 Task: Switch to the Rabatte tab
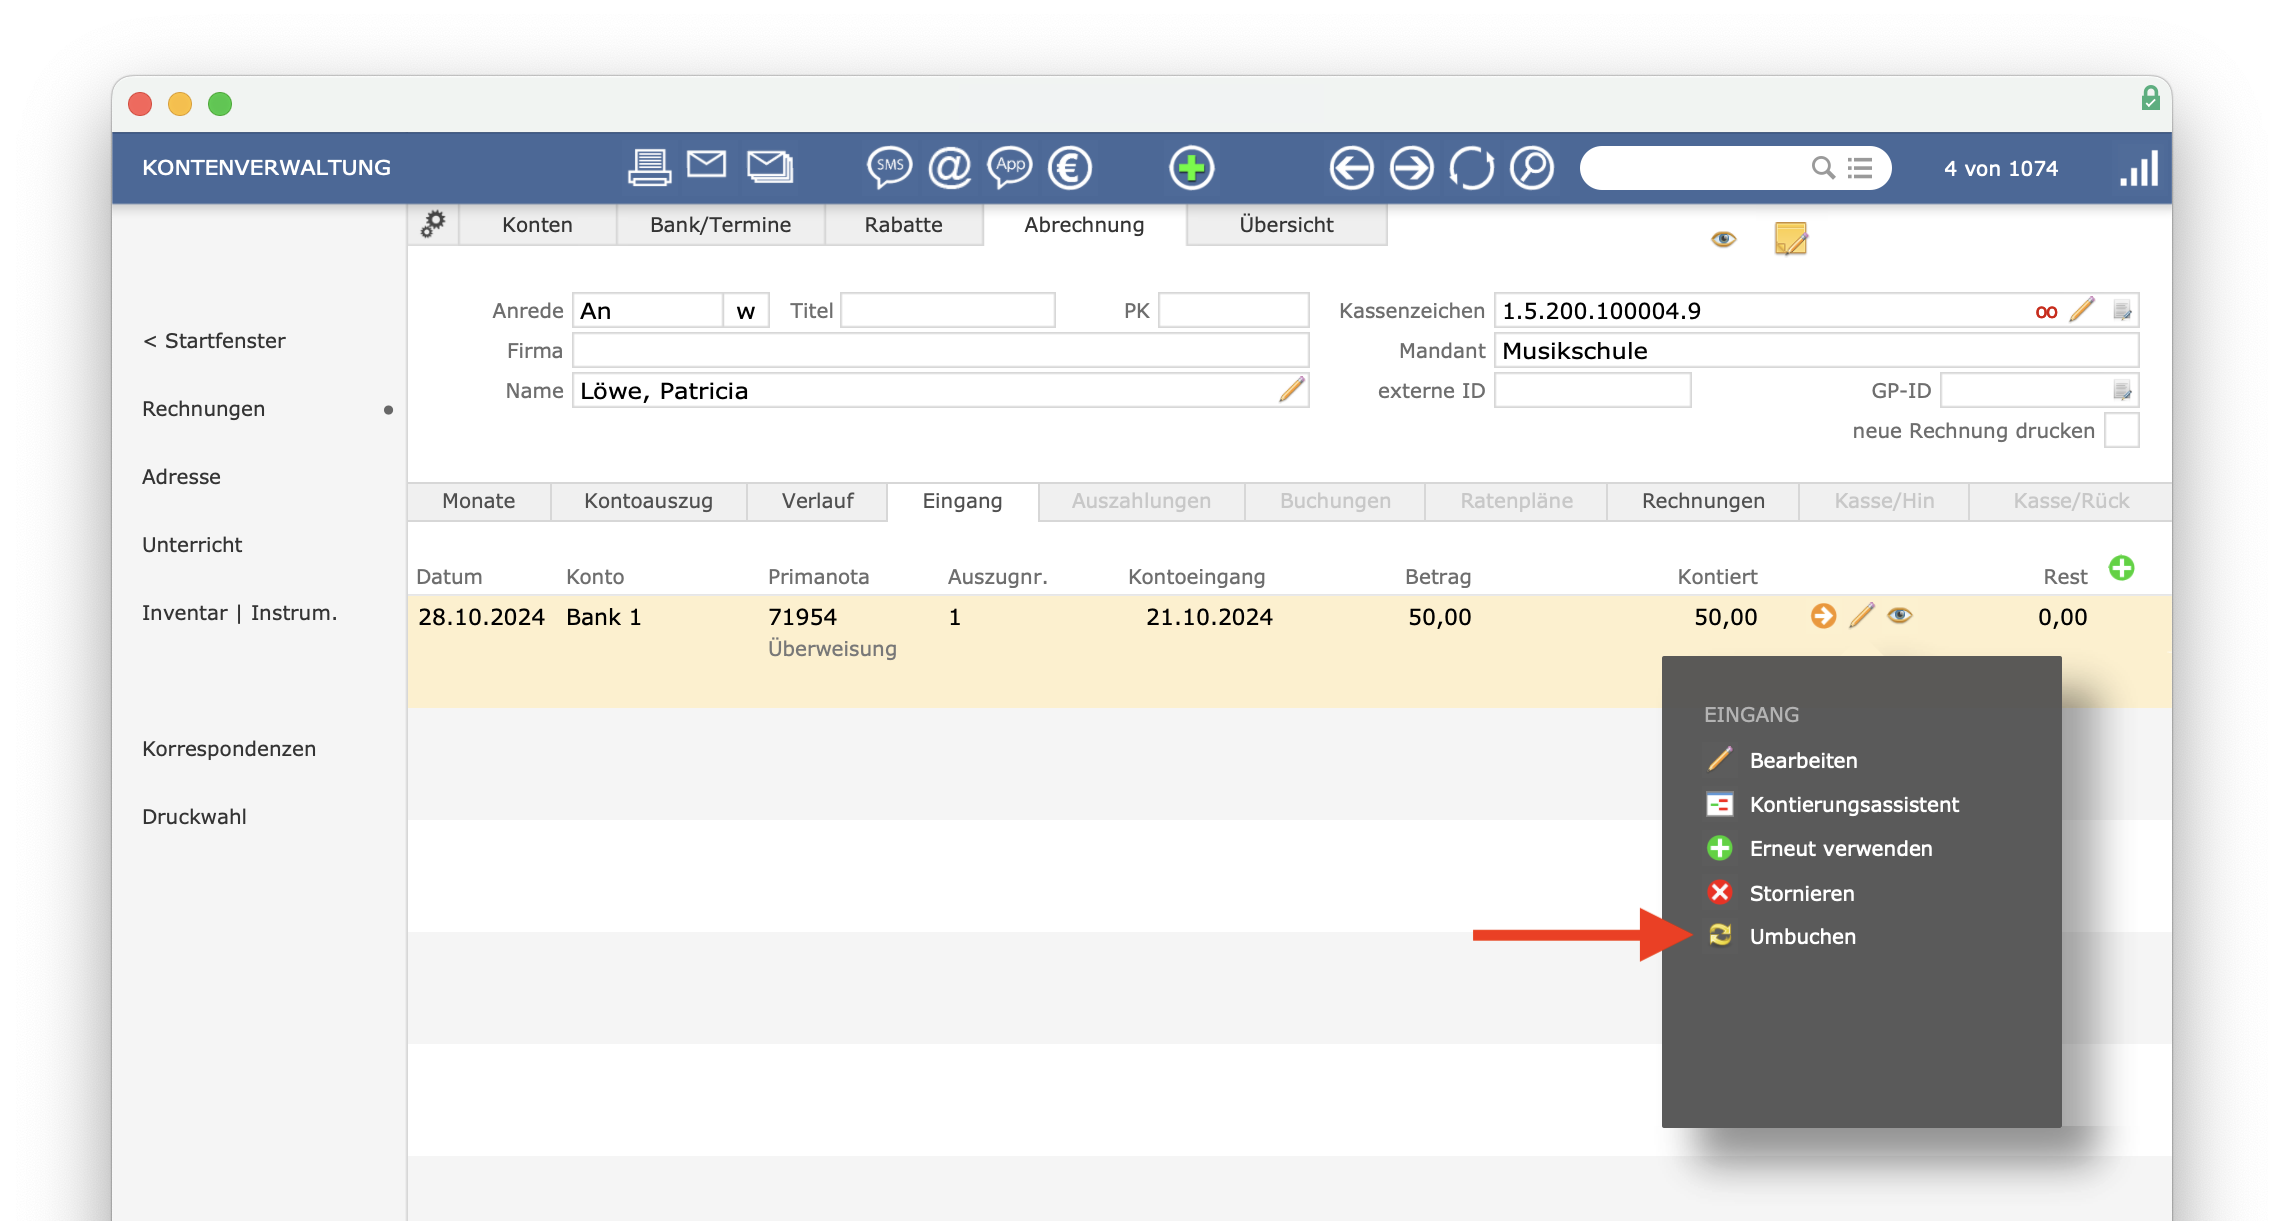[903, 224]
